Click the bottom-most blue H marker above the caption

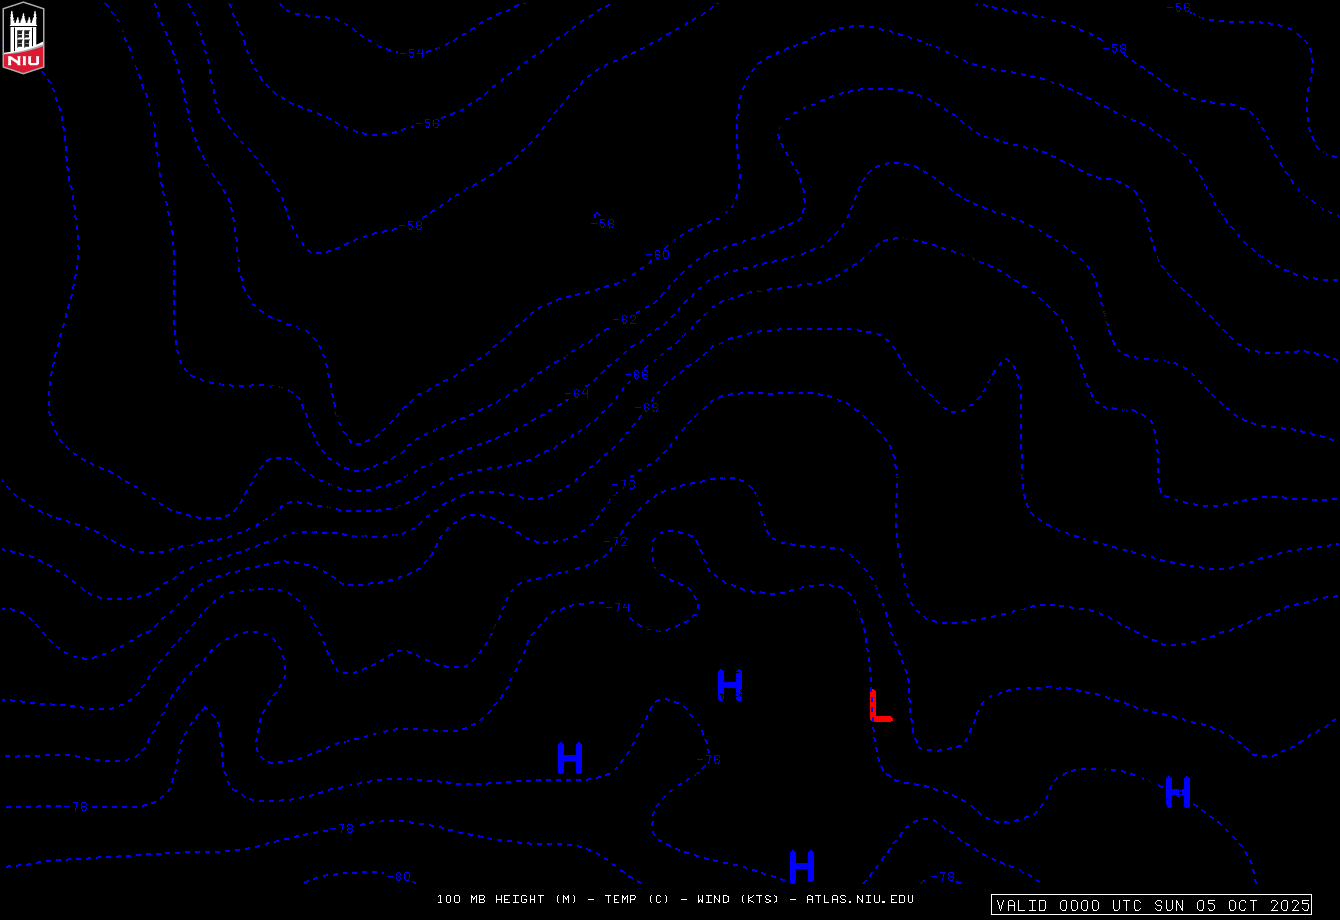801,866
